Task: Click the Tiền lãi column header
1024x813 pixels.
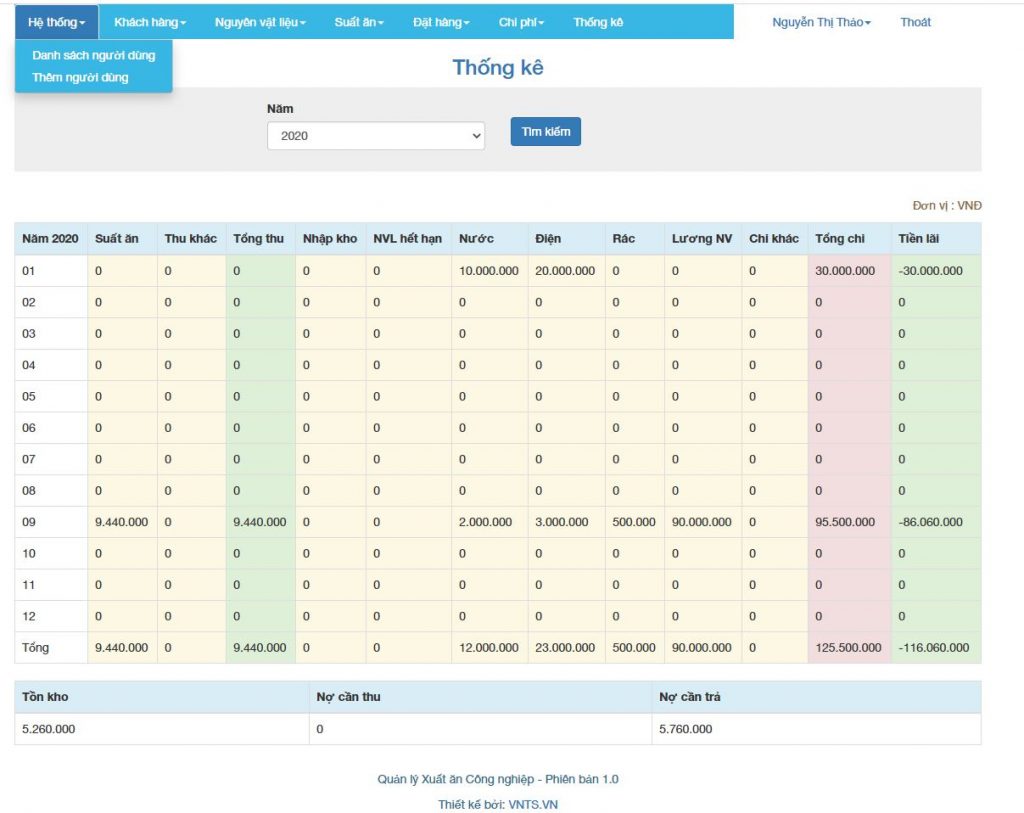Action: click(x=918, y=239)
